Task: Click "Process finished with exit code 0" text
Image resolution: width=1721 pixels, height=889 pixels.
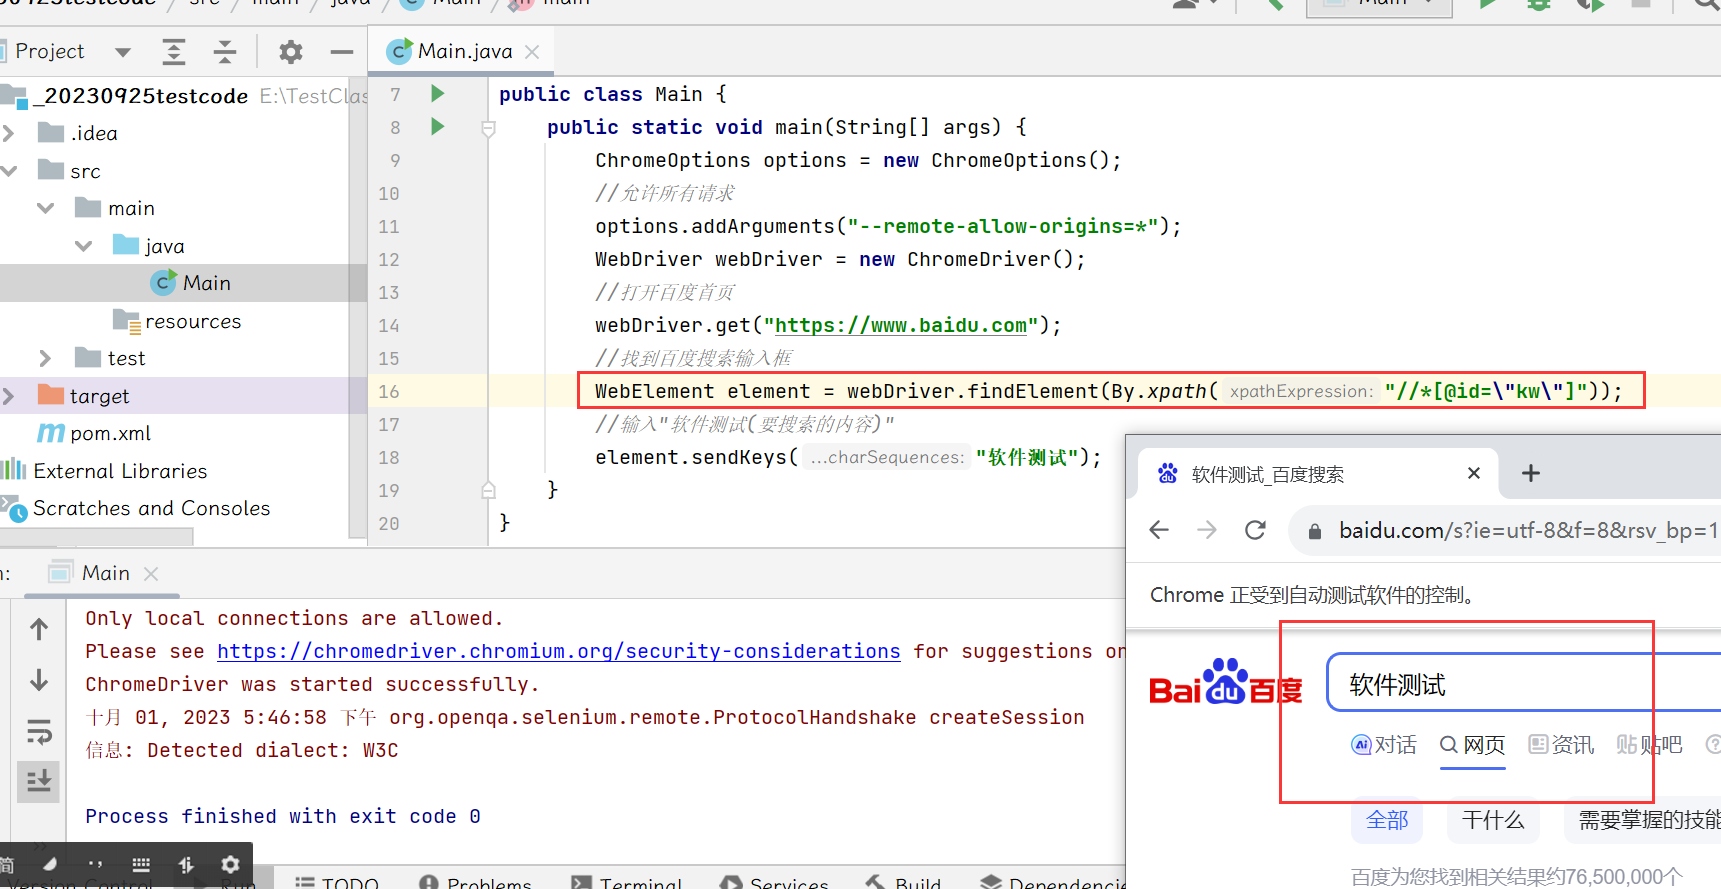Action: pyautogui.click(x=283, y=816)
